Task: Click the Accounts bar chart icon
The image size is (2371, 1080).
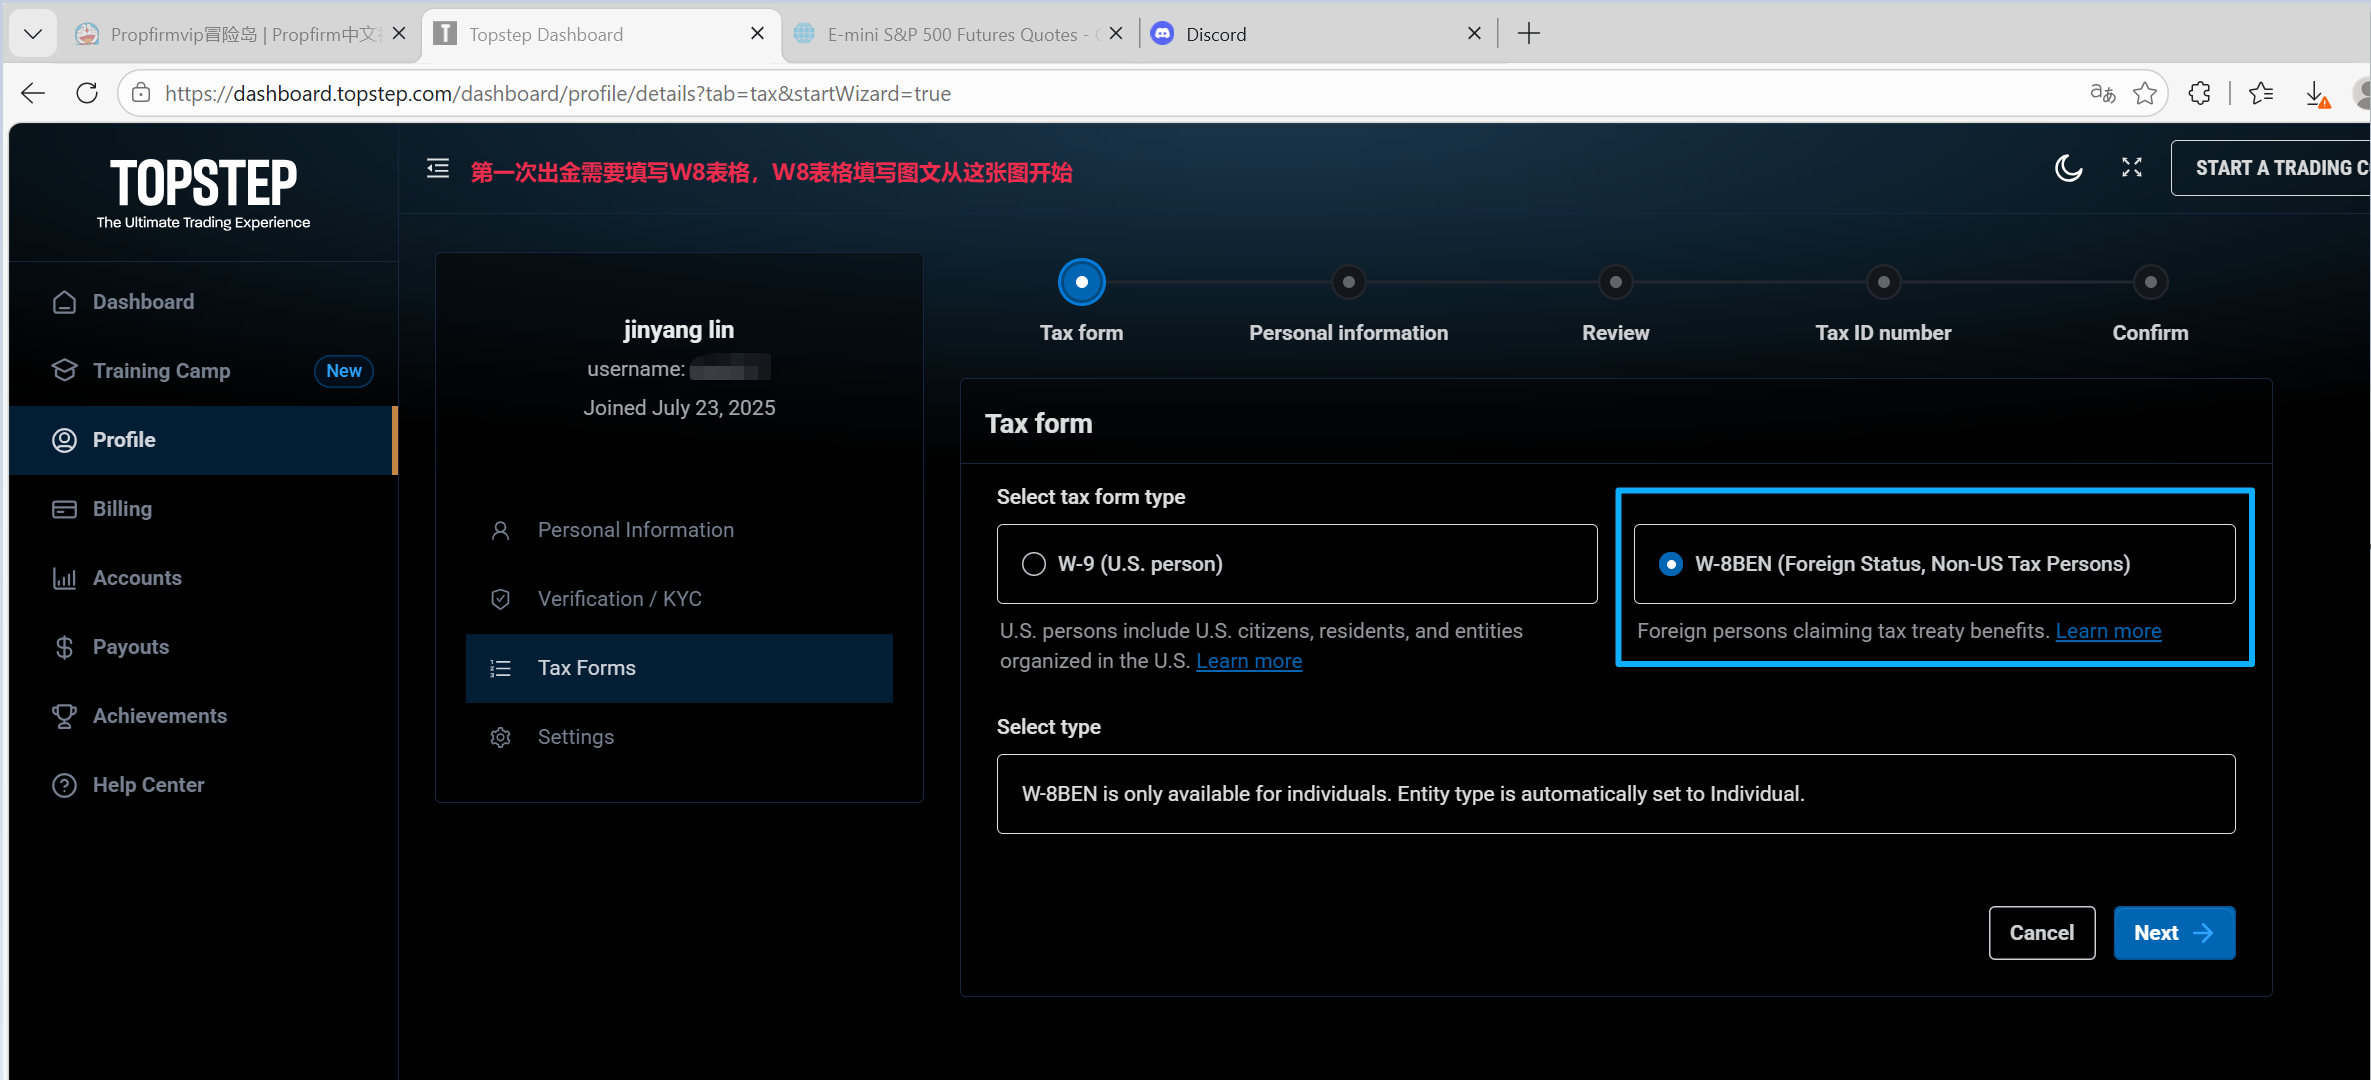Action: pyautogui.click(x=65, y=578)
